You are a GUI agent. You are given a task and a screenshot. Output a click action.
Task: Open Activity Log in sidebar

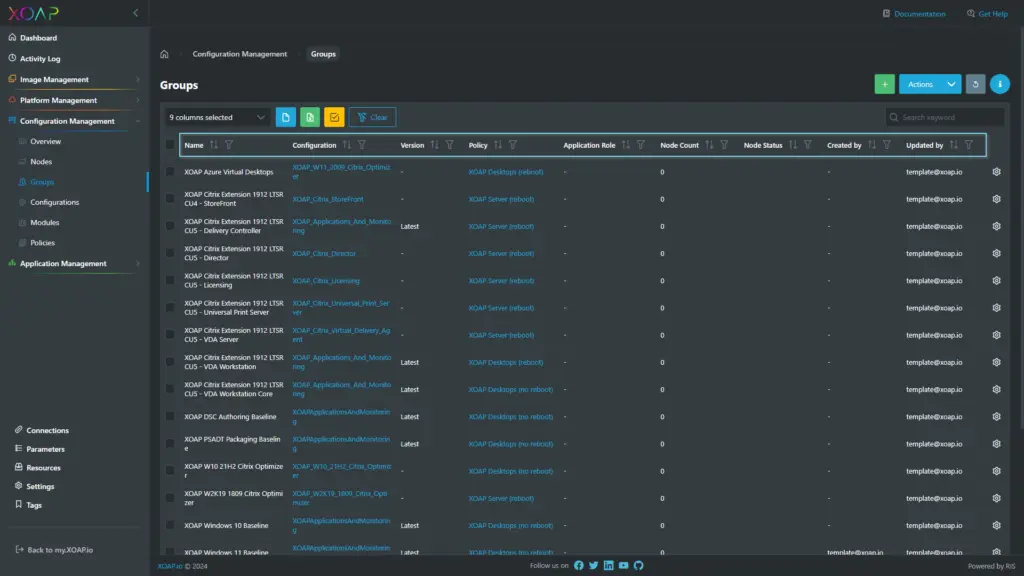point(40,59)
